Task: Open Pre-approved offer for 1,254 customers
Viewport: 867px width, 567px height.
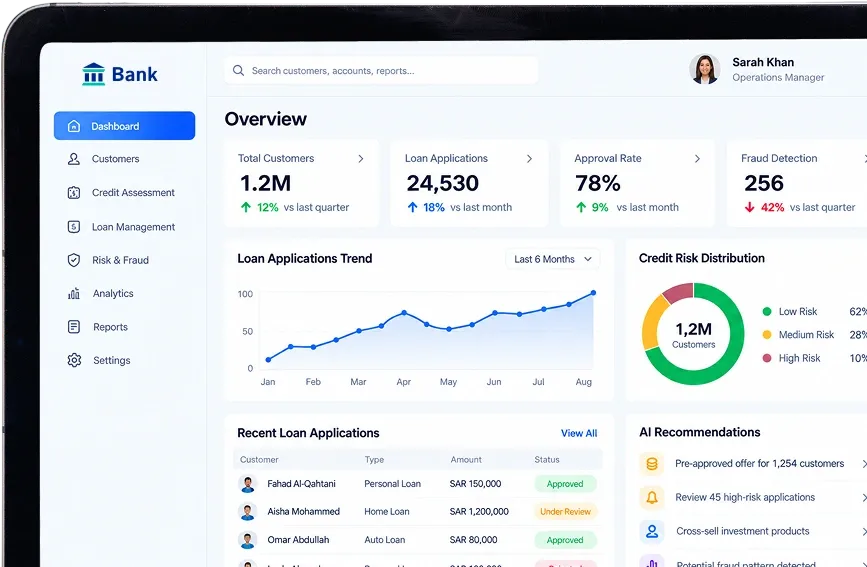Action: (759, 464)
